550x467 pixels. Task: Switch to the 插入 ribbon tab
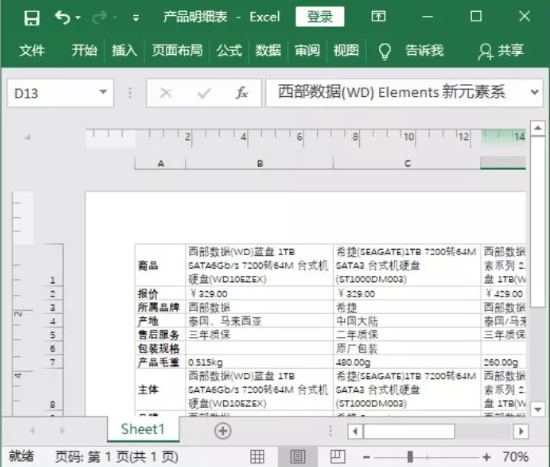click(124, 51)
